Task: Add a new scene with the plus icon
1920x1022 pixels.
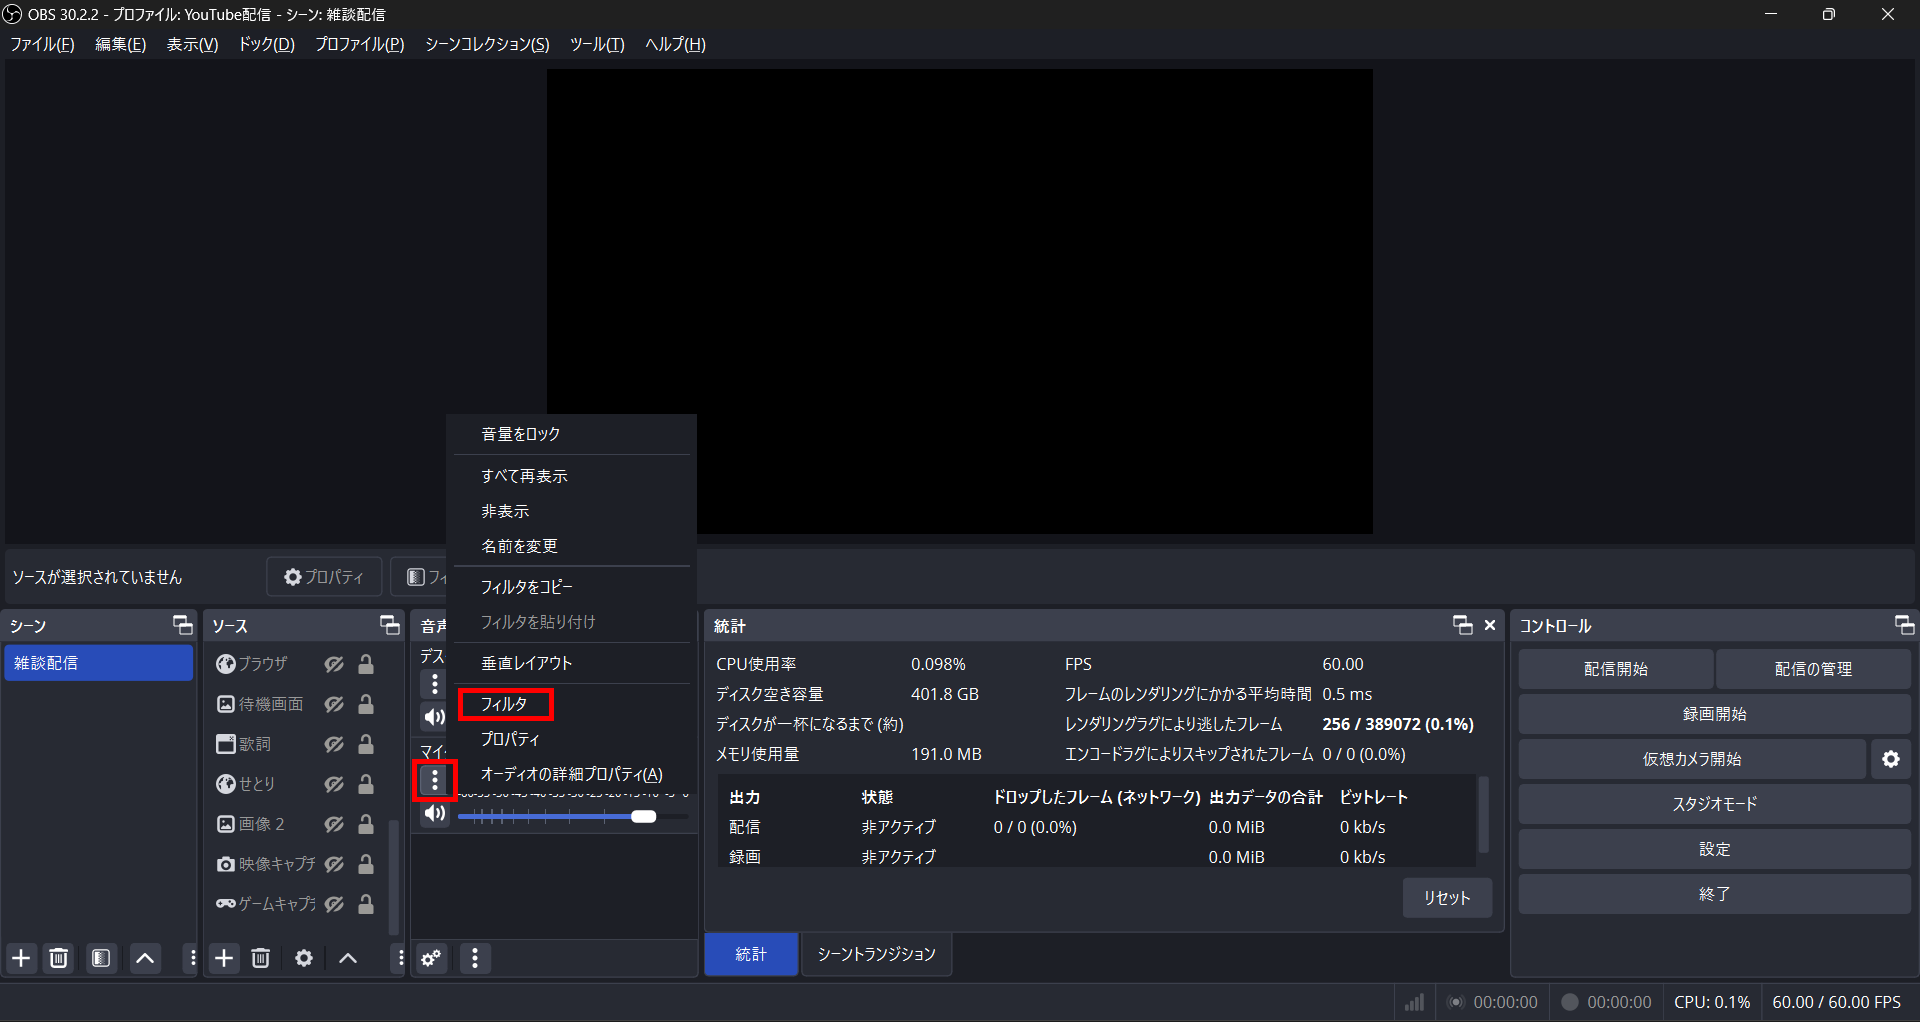Action: click(x=21, y=958)
